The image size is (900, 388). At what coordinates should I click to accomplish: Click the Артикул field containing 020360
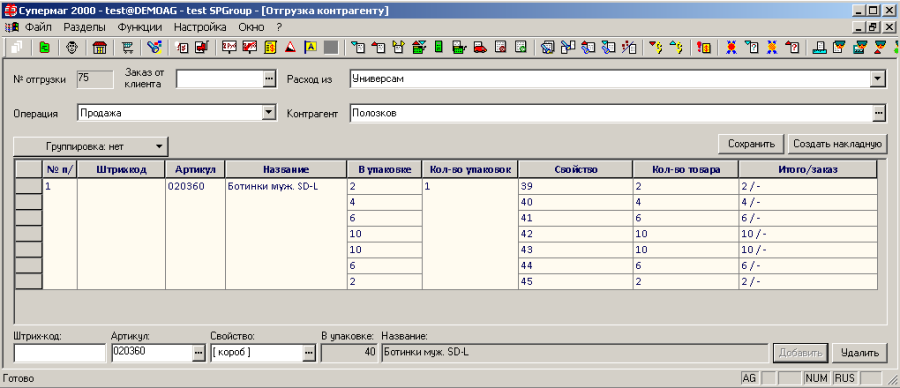[152, 353]
